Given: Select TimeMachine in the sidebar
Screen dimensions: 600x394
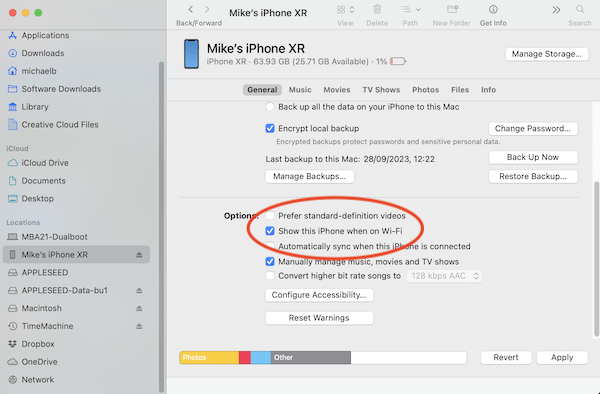Looking at the screenshot, I should pyautogui.click(x=47, y=326).
